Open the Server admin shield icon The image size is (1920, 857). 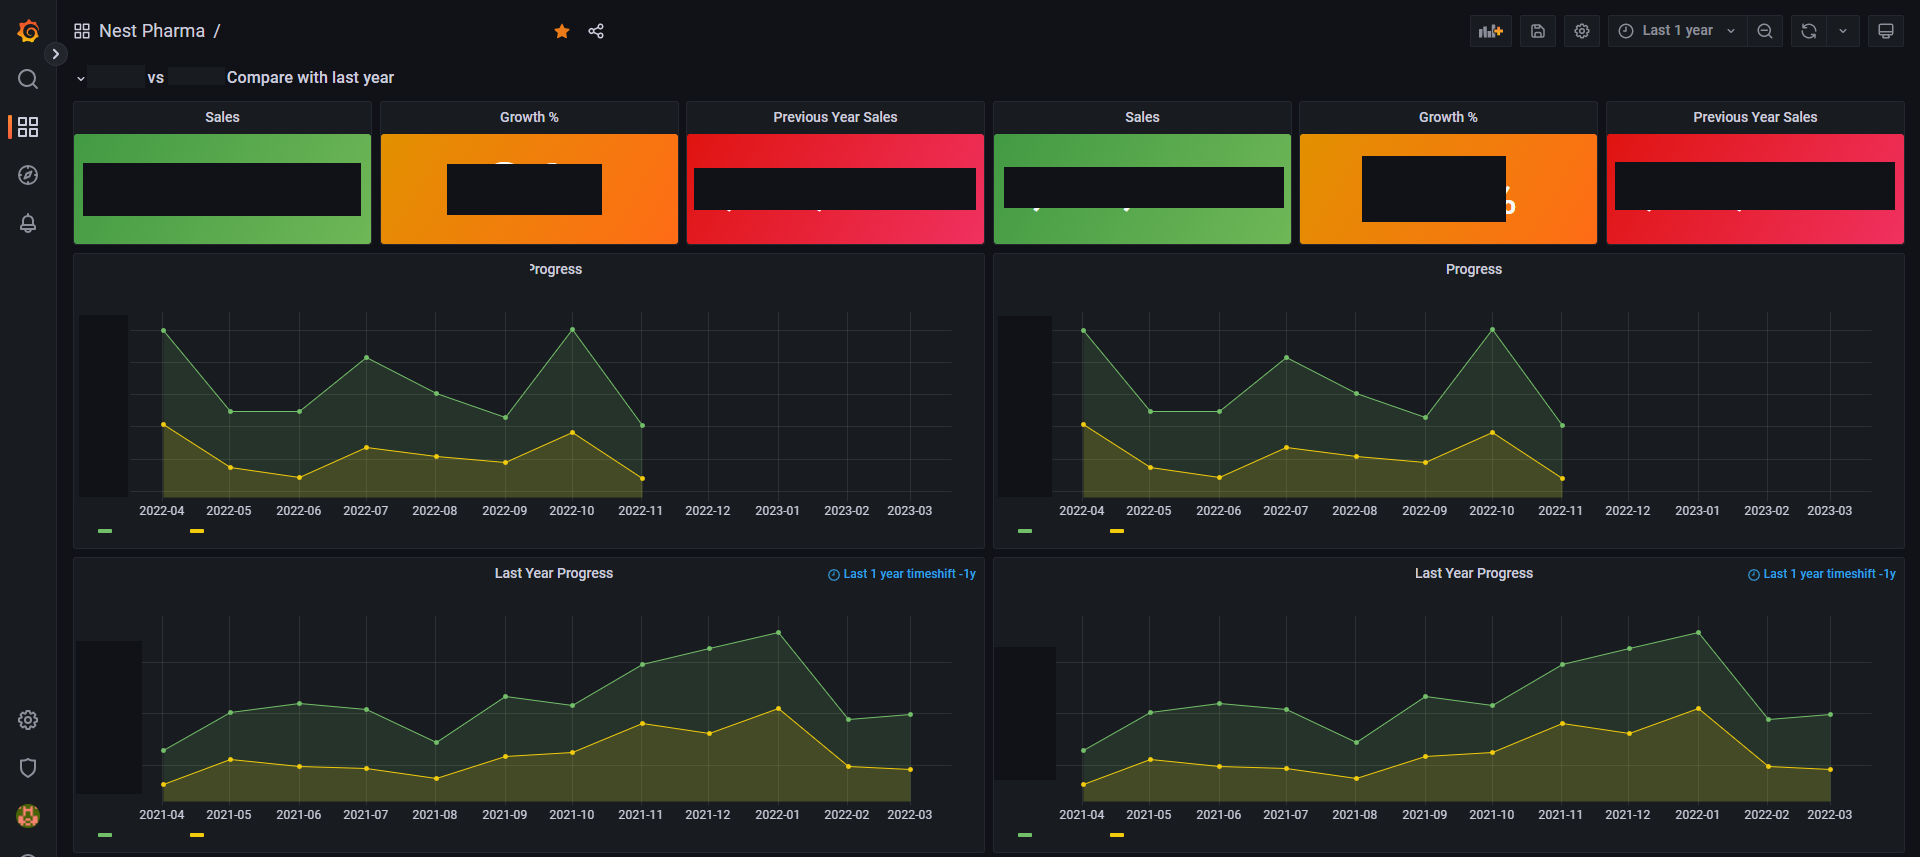28,768
